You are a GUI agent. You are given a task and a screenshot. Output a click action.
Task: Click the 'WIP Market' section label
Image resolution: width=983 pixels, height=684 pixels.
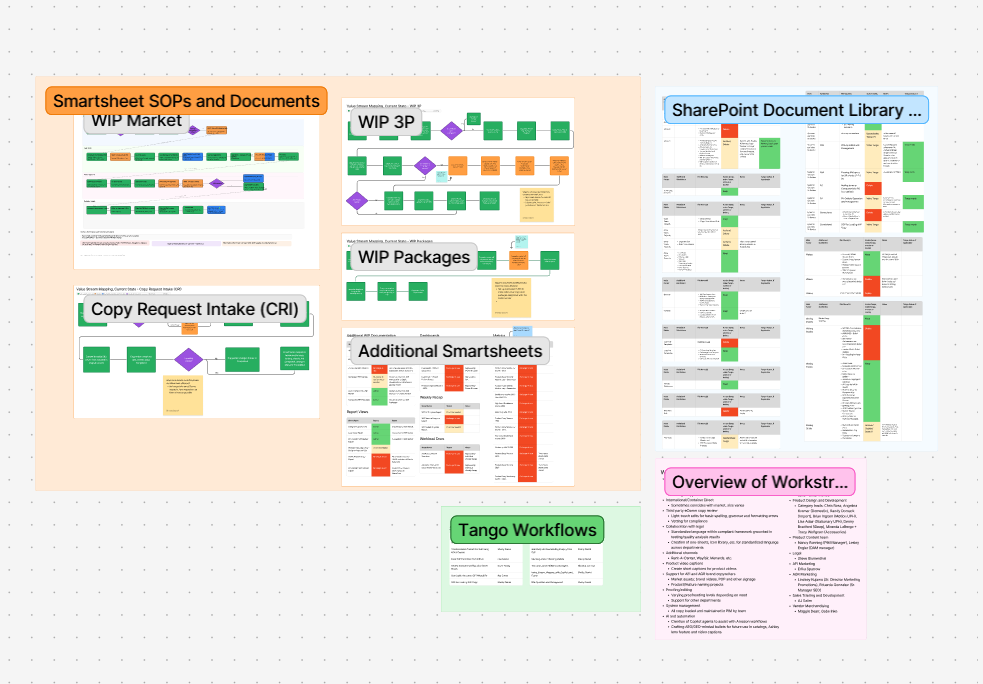coord(137,121)
